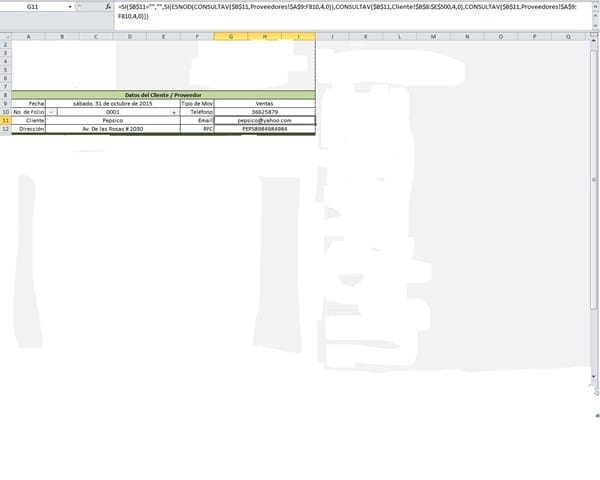Screen dimensions: 600x480
Task: Click the 'Email' label cell
Action: click(197, 121)
